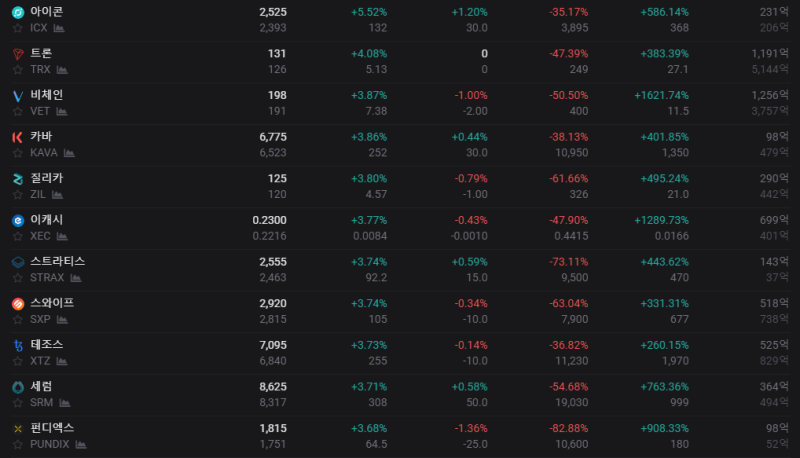Open the chart icon next to STRAX

point(76,278)
